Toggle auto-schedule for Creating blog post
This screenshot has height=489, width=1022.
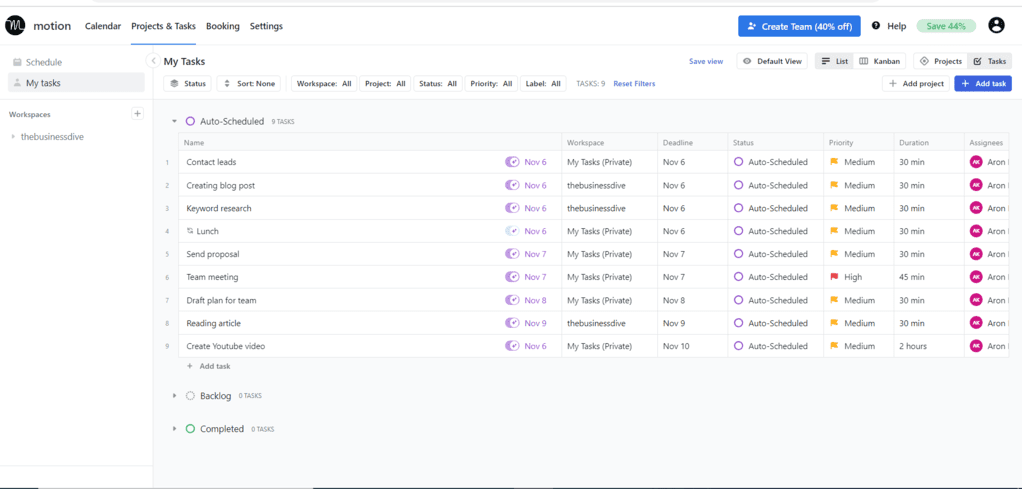point(512,185)
